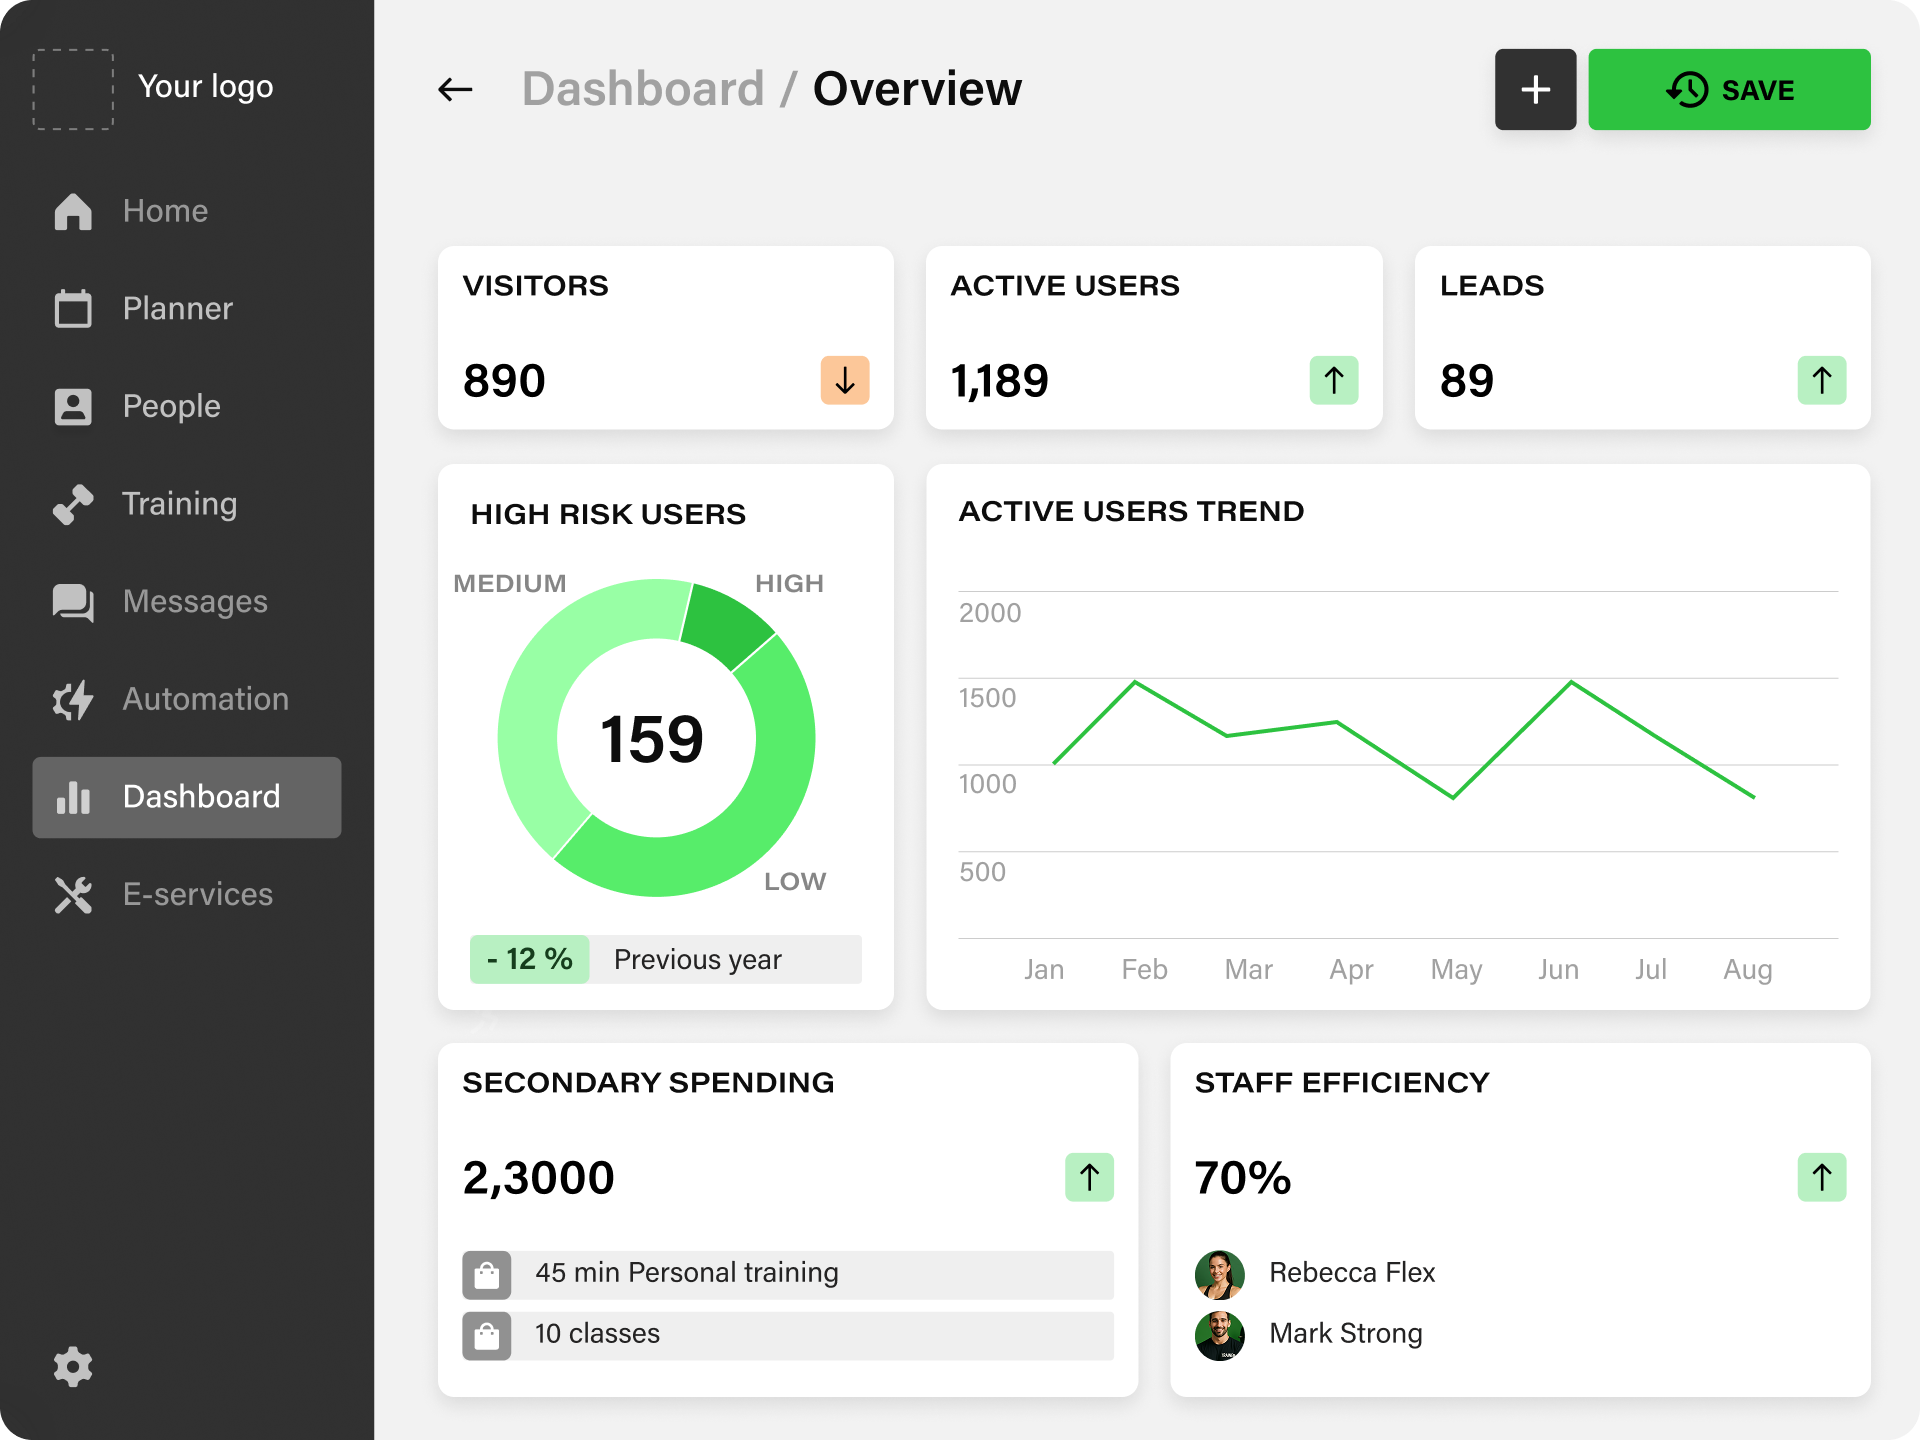Click the Dashboard breadcrumb link
The width and height of the screenshot is (1920, 1440).
click(642, 90)
